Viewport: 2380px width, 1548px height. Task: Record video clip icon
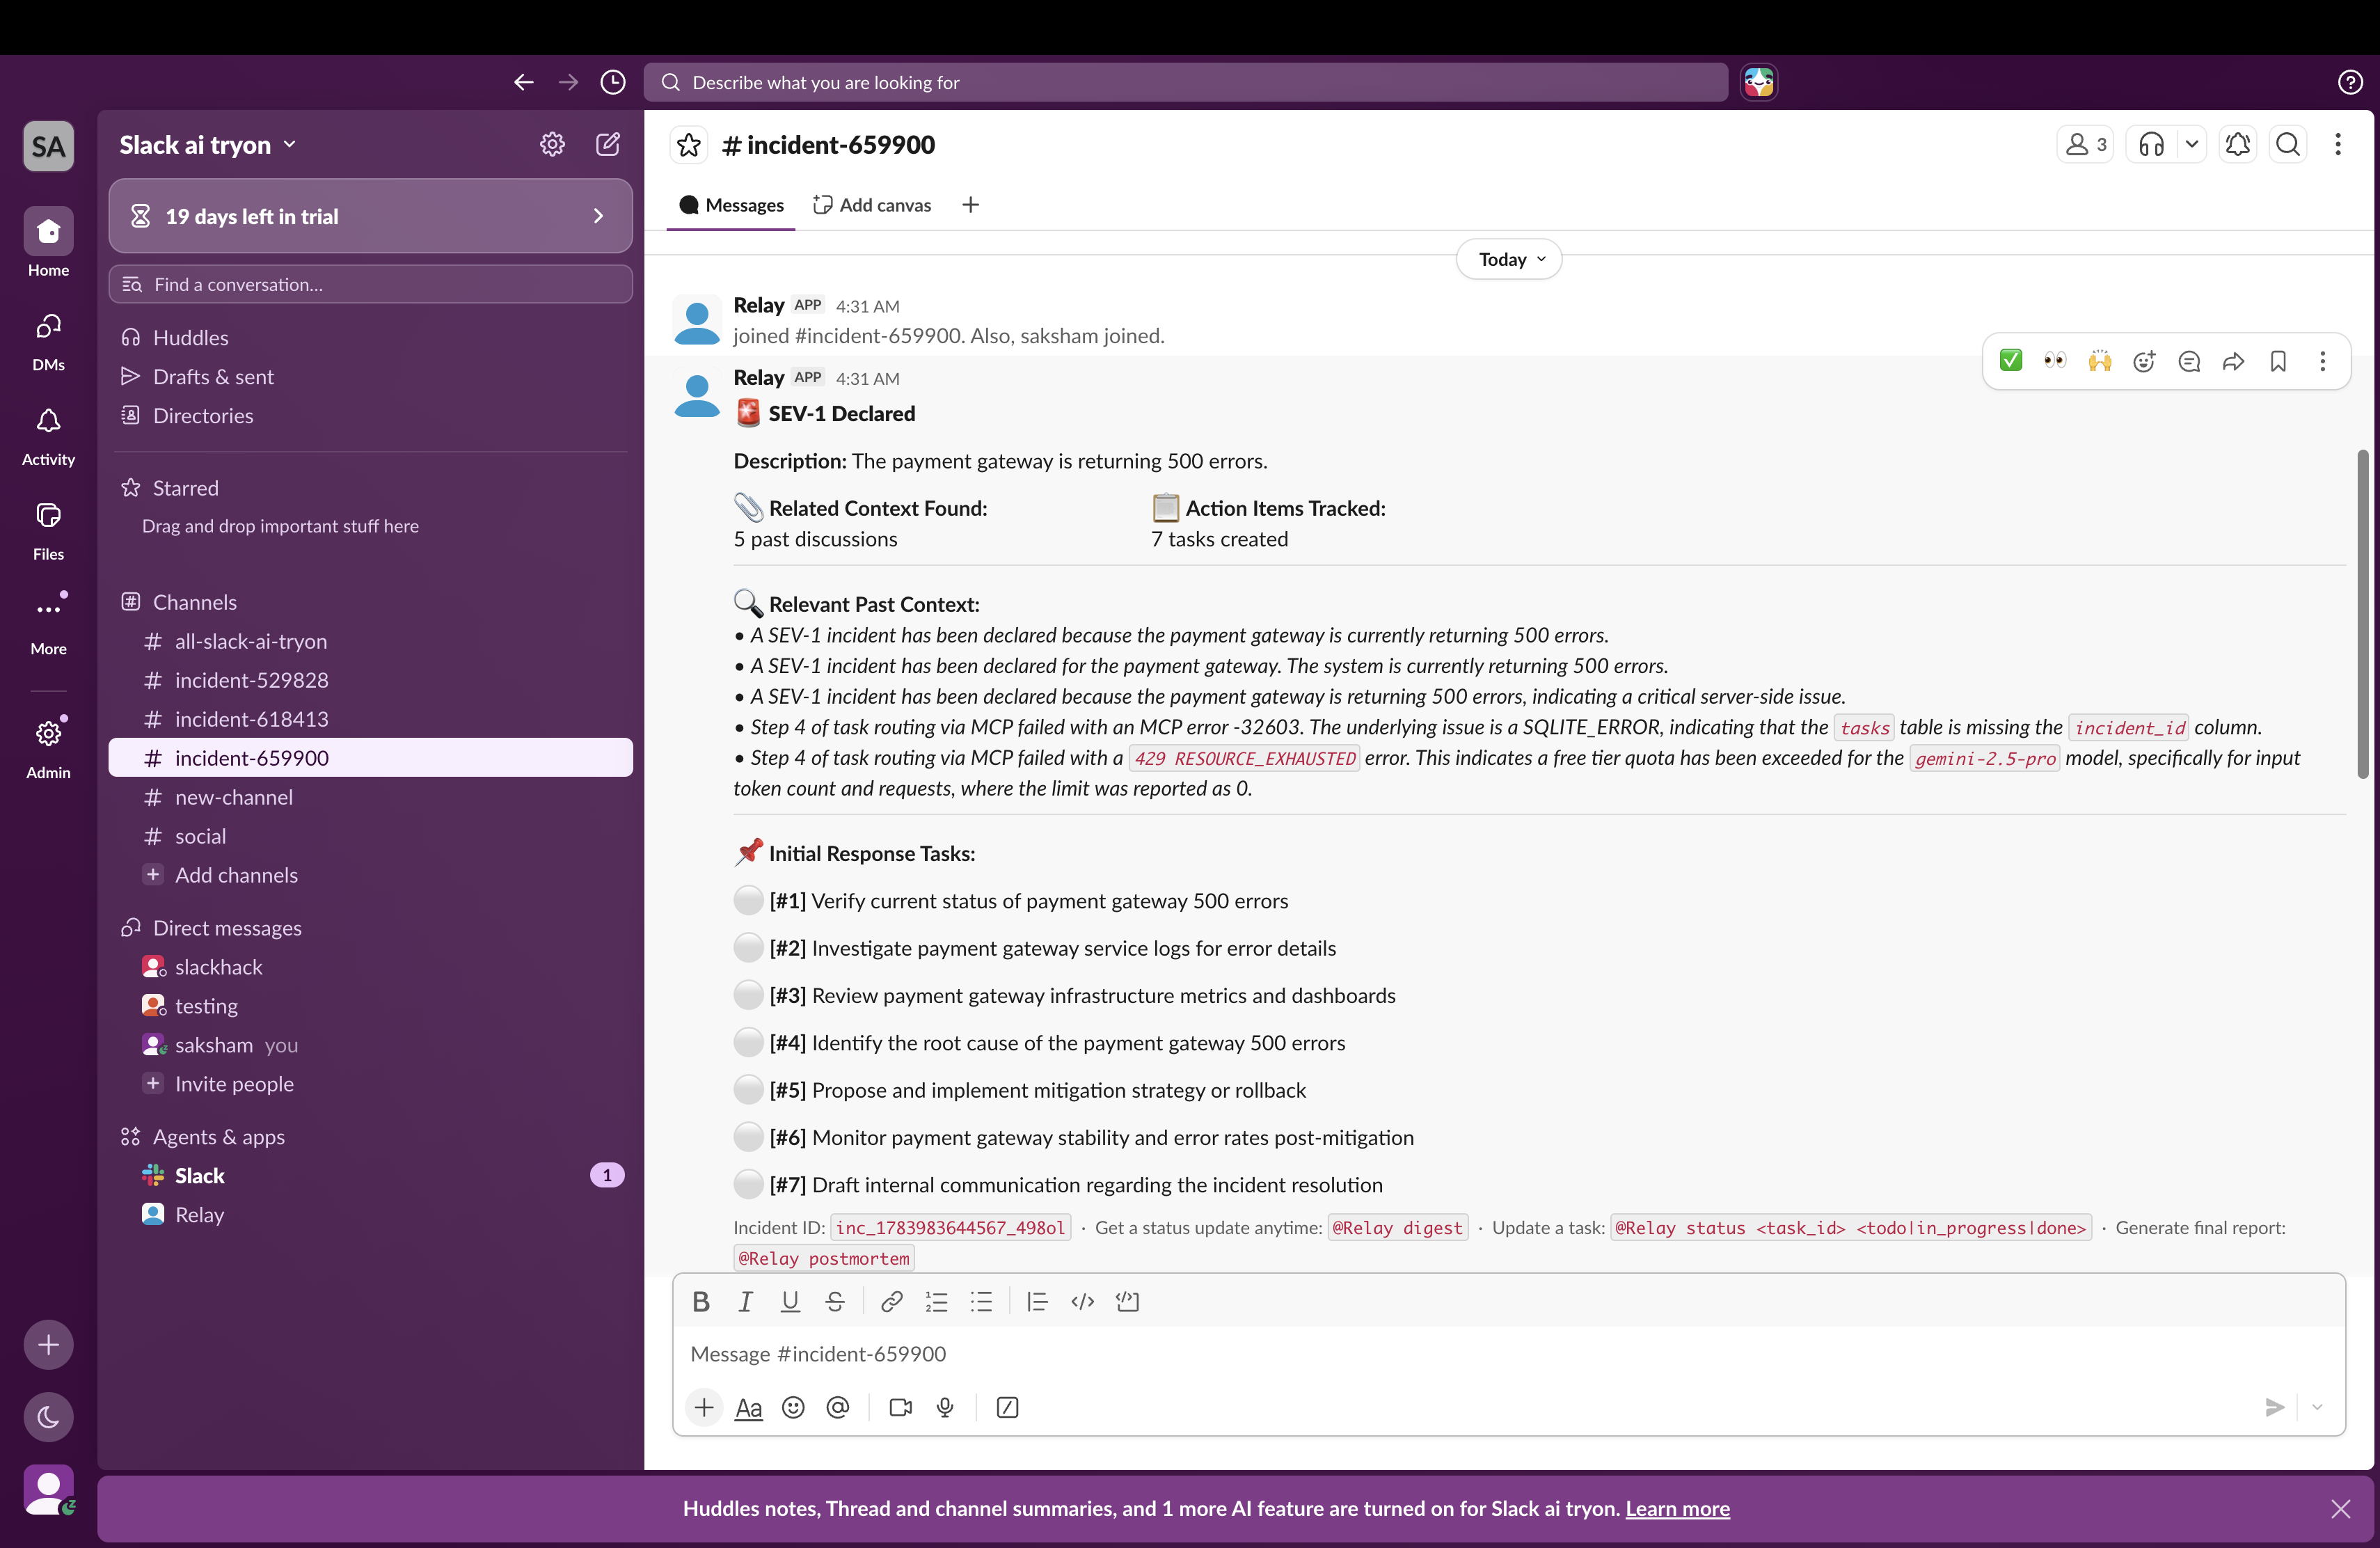click(x=900, y=1407)
